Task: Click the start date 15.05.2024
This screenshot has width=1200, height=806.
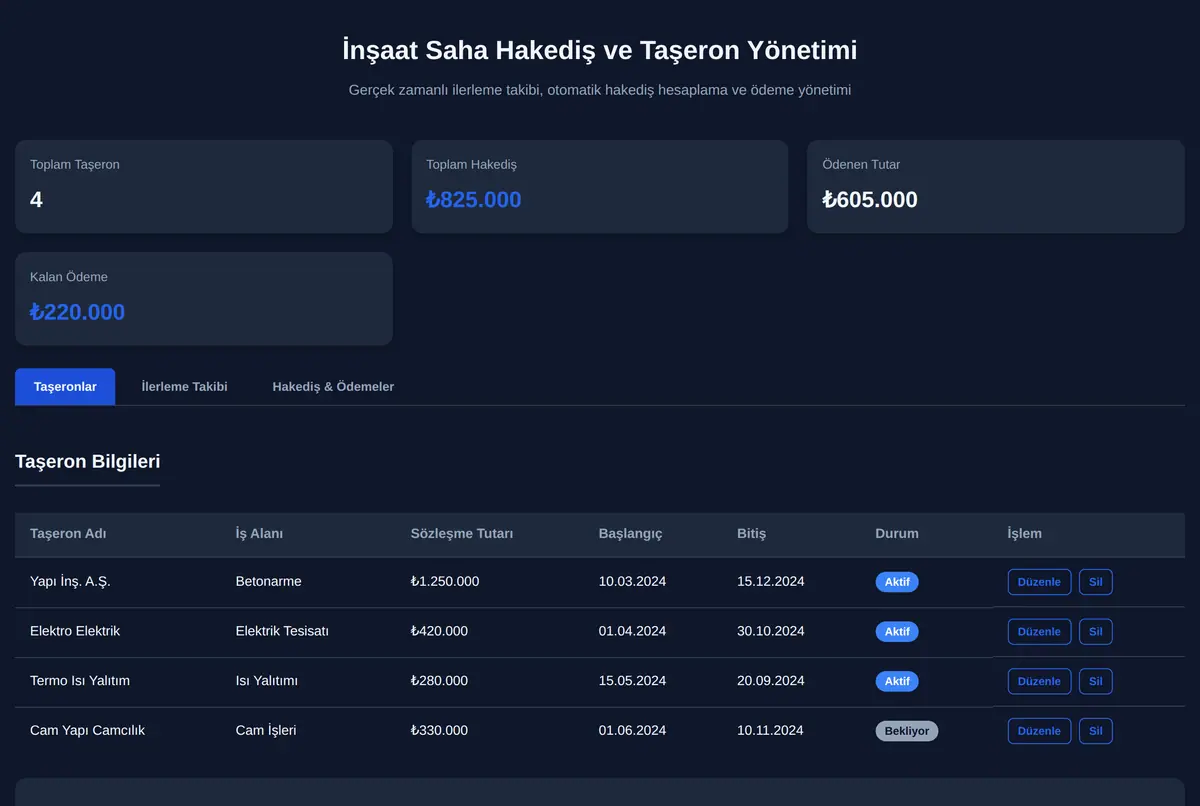Action: tap(632, 681)
